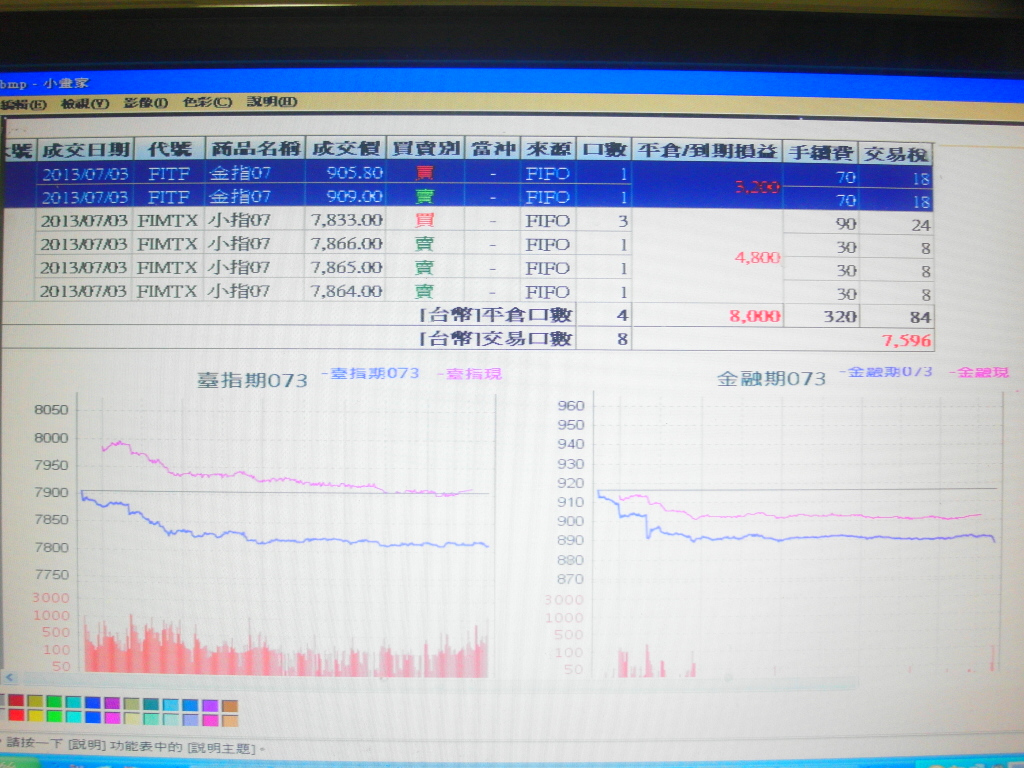Click the 手續費 column header
Image resolution: width=1024 pixels, height=768 pixels.
tap(821, 153)
